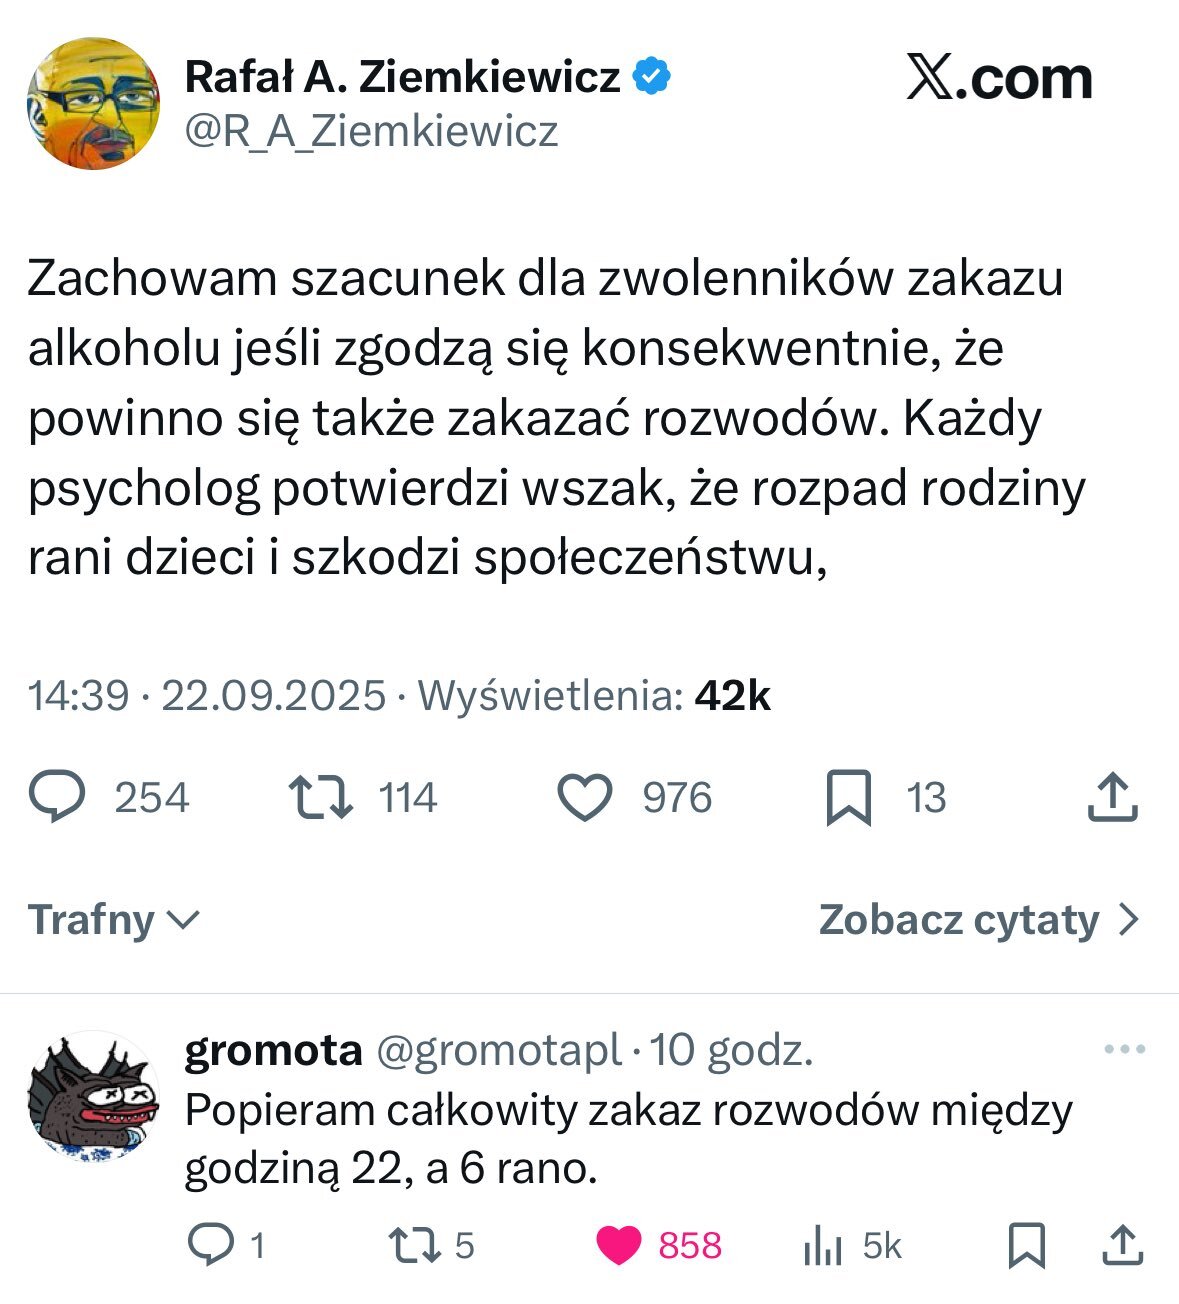Click the blue verified badge

(652, 78)
